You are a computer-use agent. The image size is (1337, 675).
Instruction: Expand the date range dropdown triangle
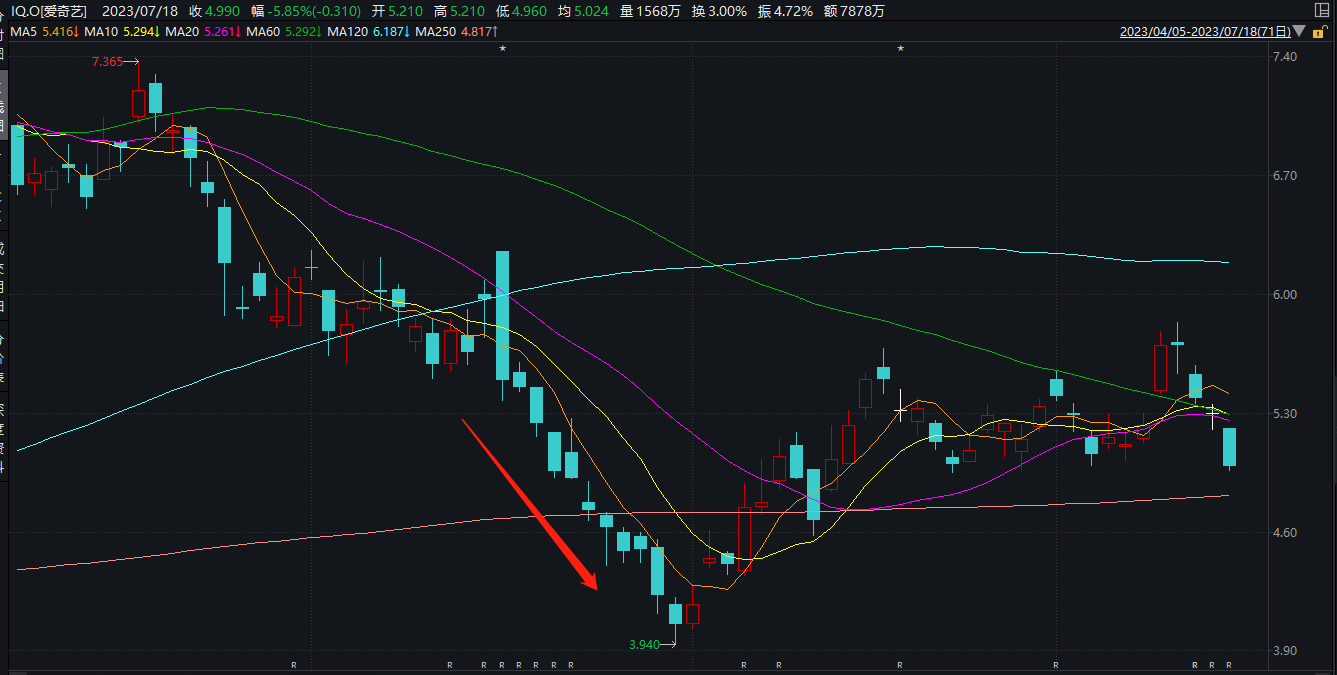[x=1299, y=31]
